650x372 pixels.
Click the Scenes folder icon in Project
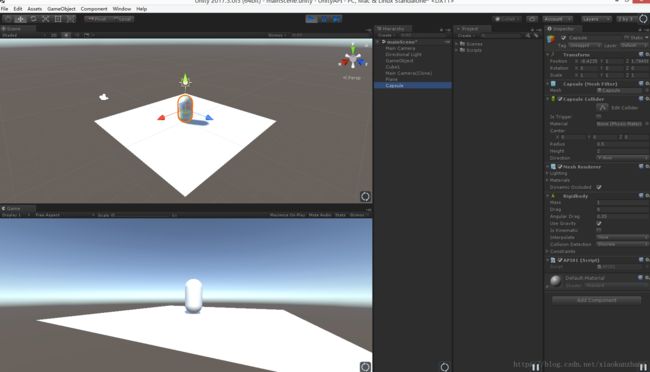click(462, 44)
